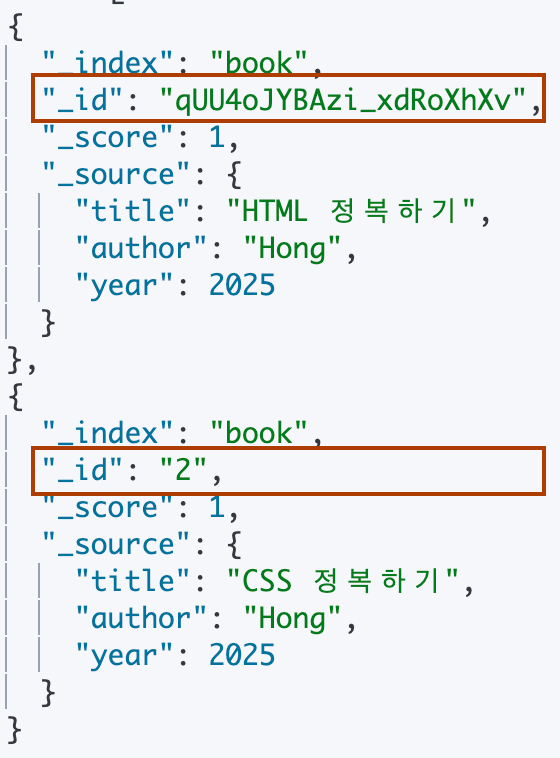Image resolution: width=560 pixels, height=758 pixels.
Task: Click the first "_source" key
Action: point(116,175)
